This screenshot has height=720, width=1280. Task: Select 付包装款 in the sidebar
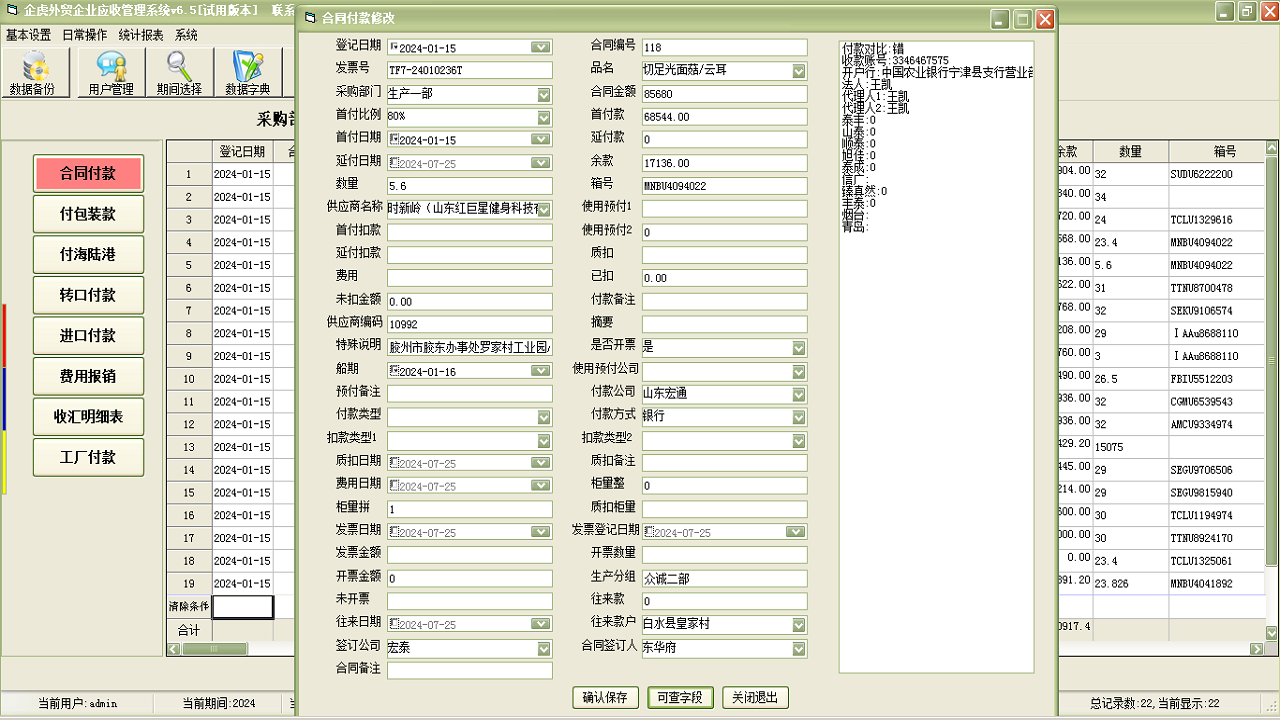click(x=88, y=214)
